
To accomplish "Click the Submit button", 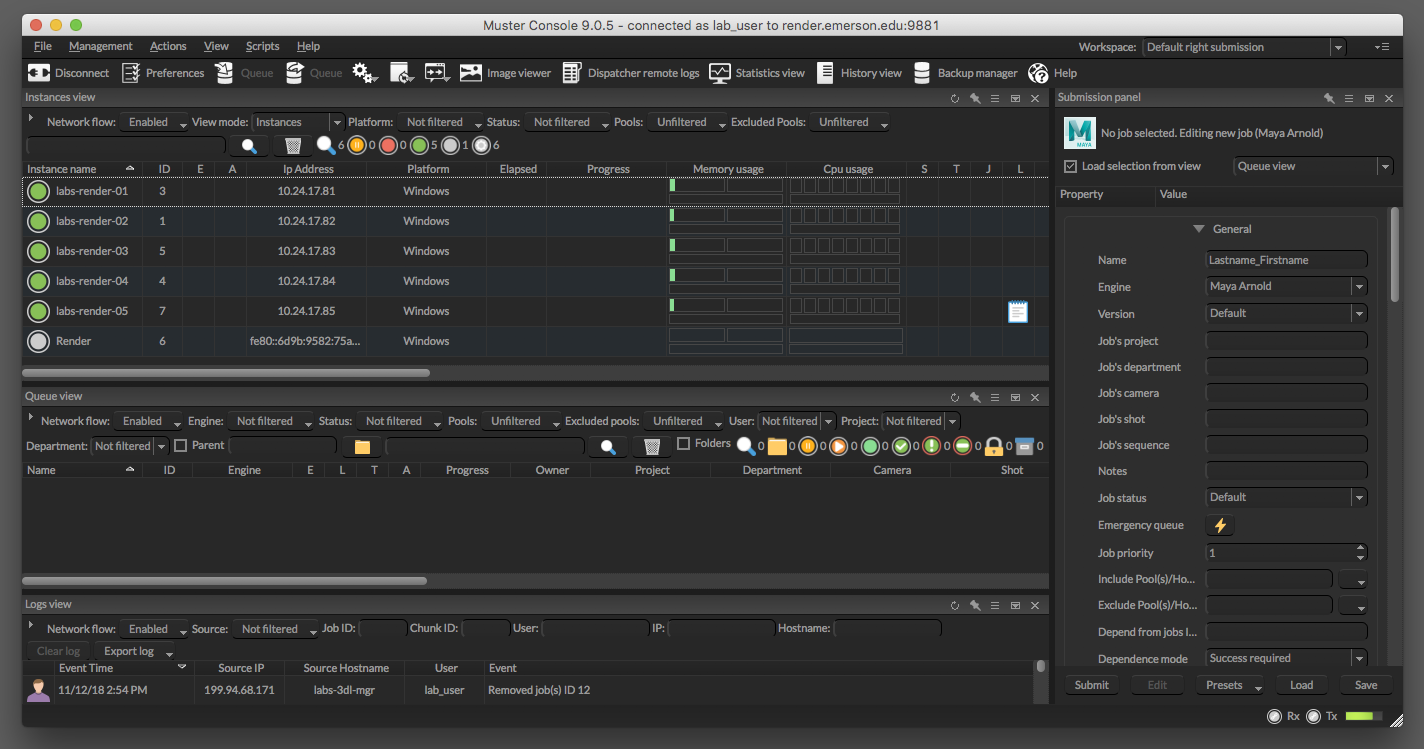I will 1092,685.
